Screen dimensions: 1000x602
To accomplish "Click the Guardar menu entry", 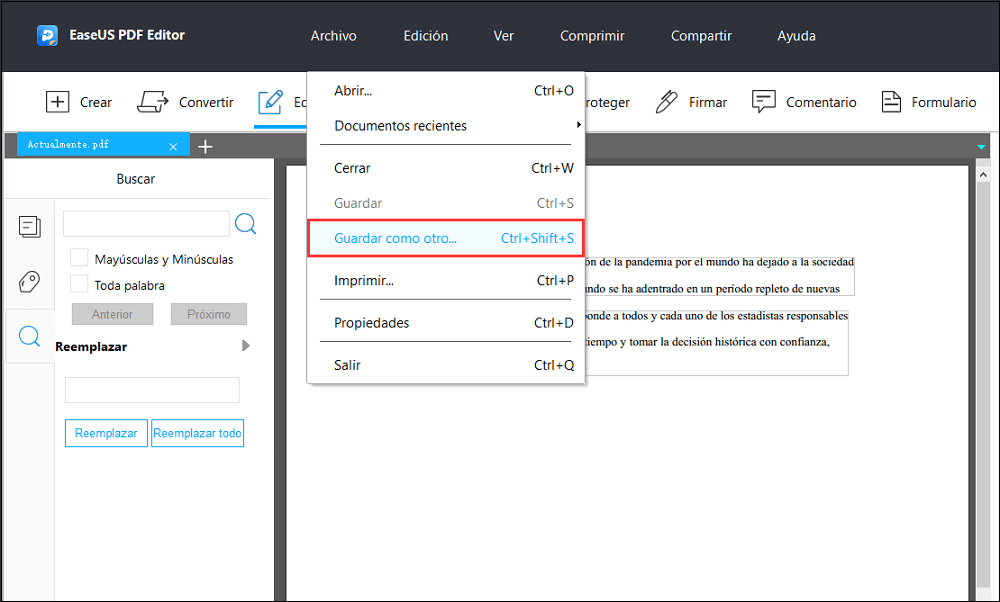I will pyautogui.click(x=446, y=203).
